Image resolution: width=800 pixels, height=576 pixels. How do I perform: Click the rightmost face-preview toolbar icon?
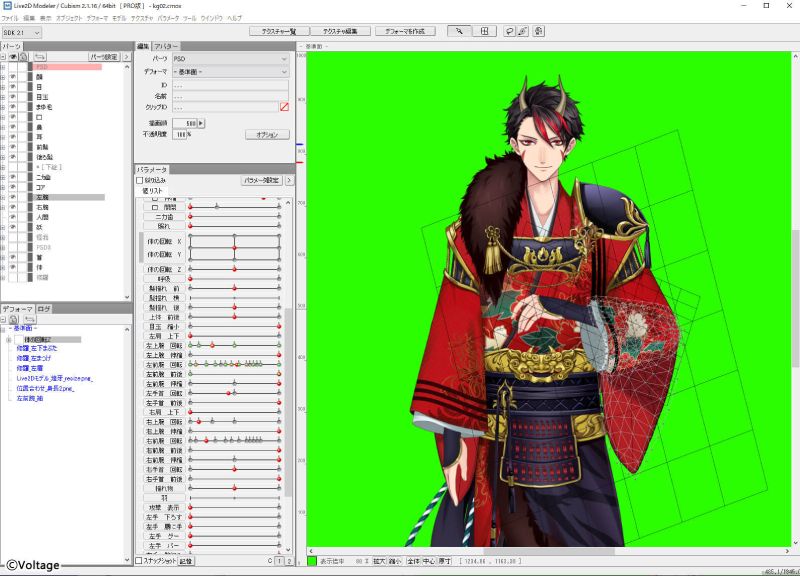tap(539, 31)
